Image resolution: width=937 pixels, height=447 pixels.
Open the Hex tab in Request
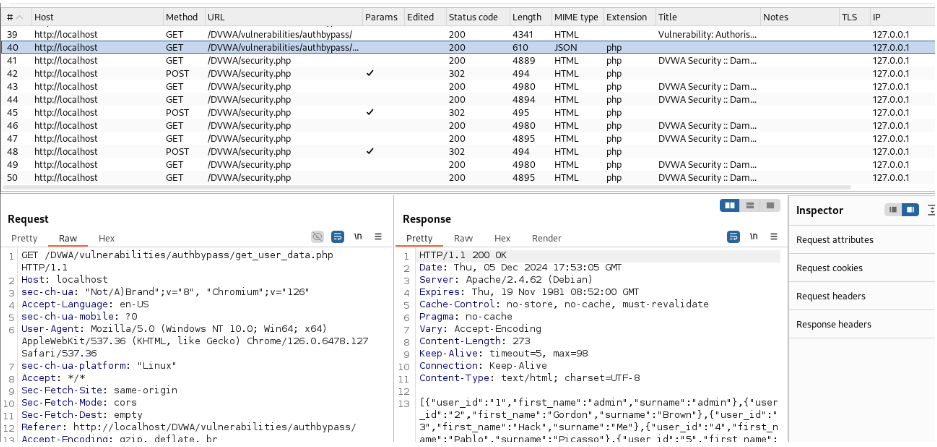coord(106,239)
